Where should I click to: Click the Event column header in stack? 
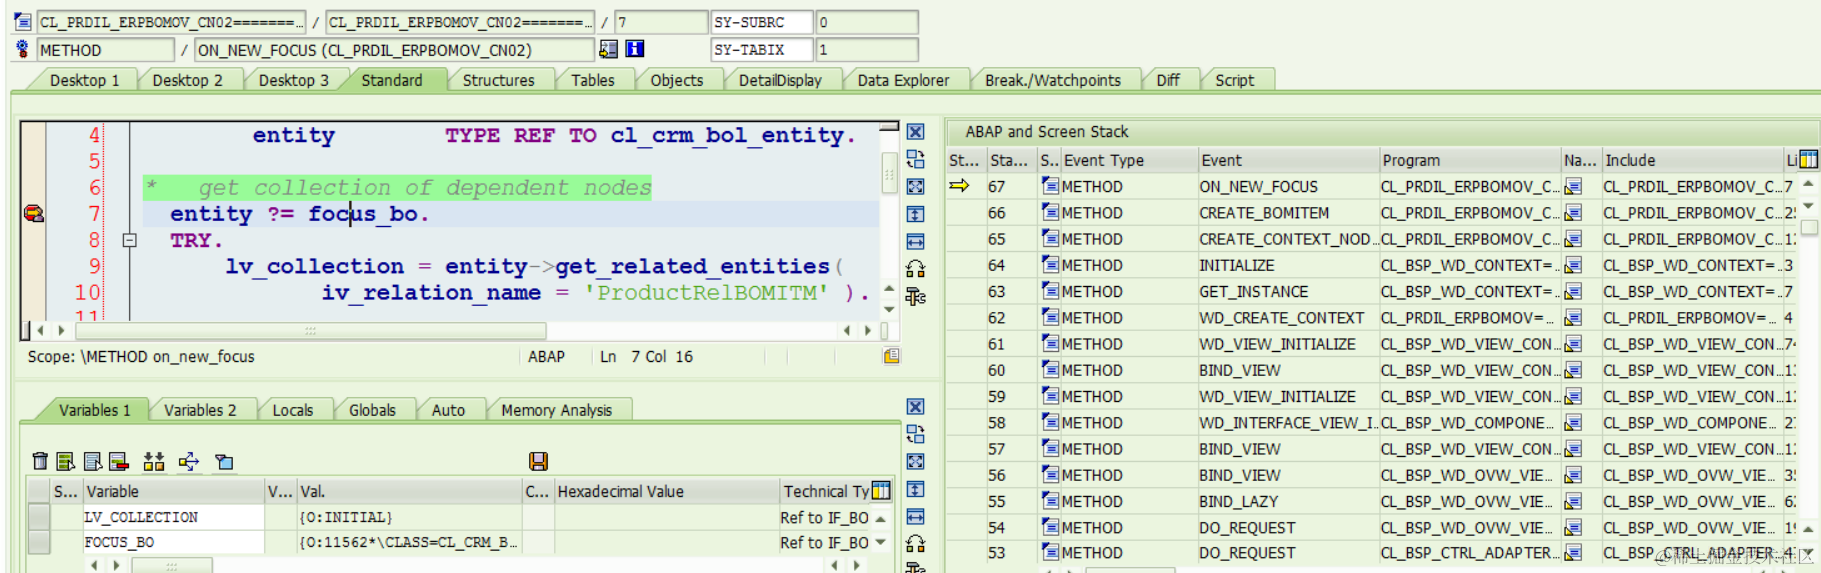[1287, 160]
